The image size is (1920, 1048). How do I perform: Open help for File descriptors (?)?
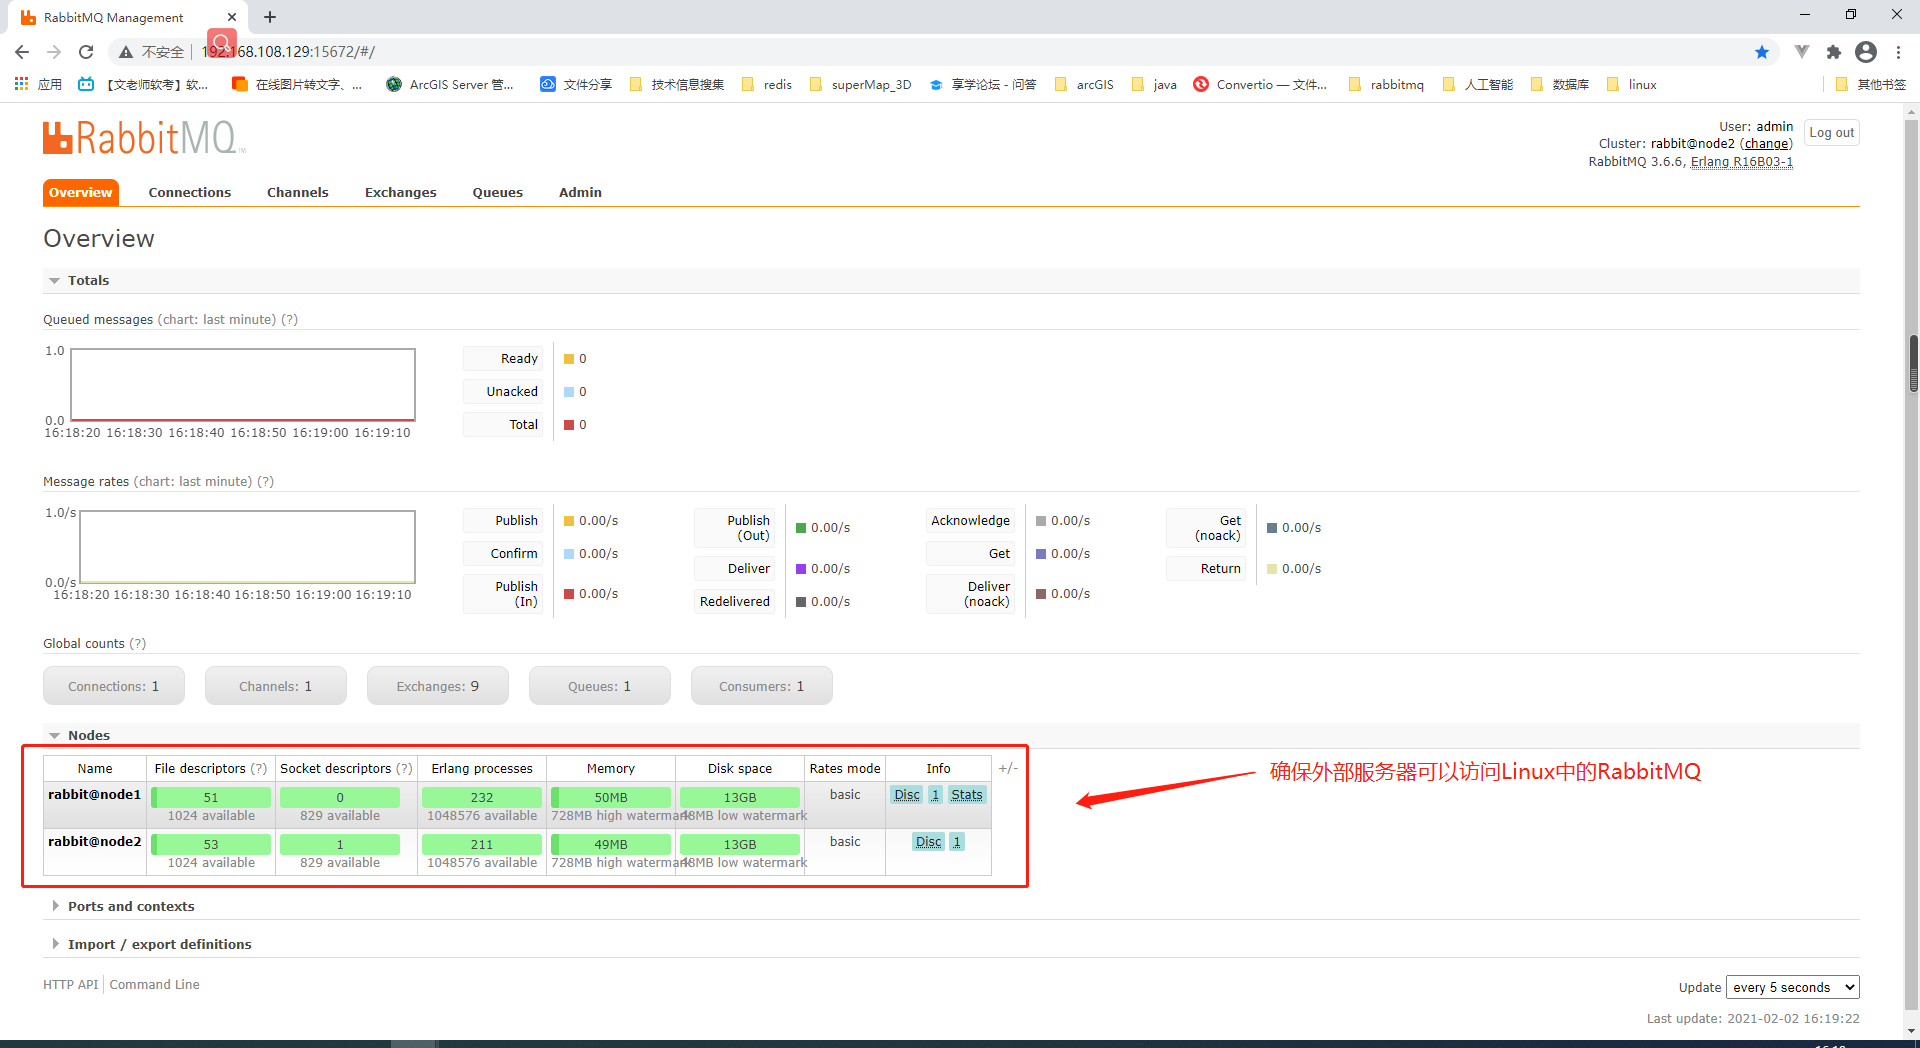point(258,769)
